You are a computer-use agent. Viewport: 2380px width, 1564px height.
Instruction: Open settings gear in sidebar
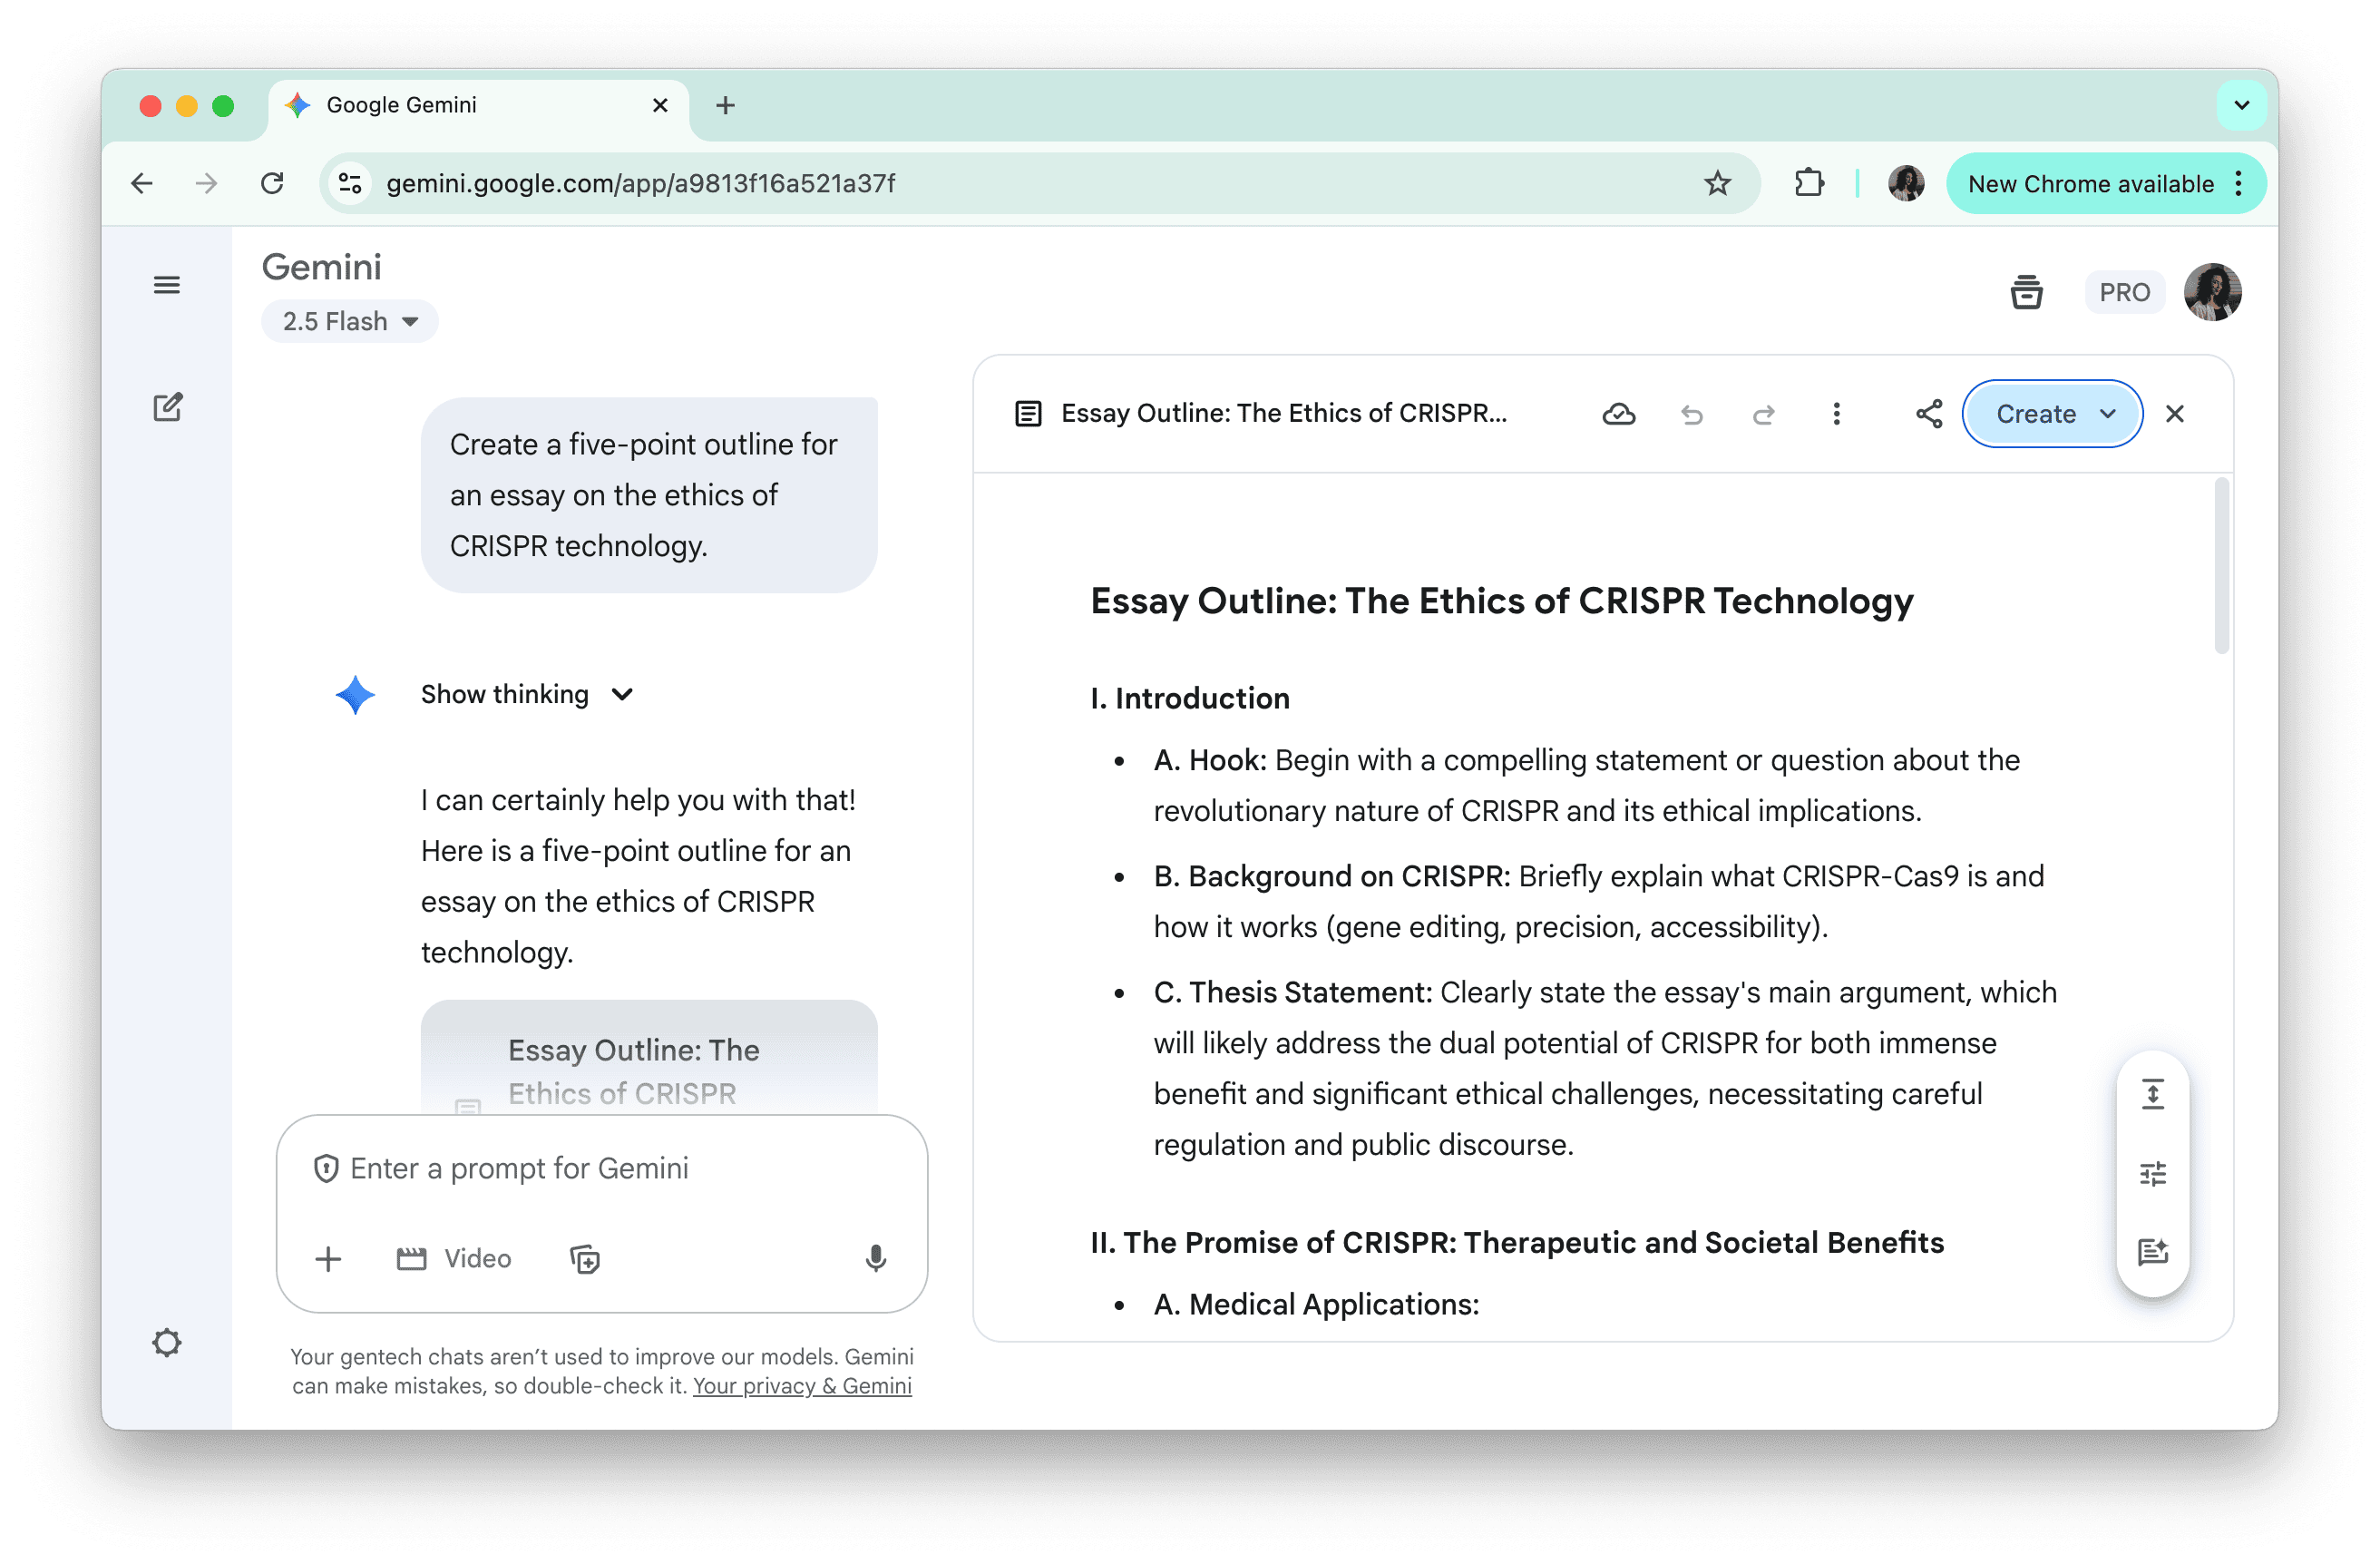click(x=167, y=1343)
